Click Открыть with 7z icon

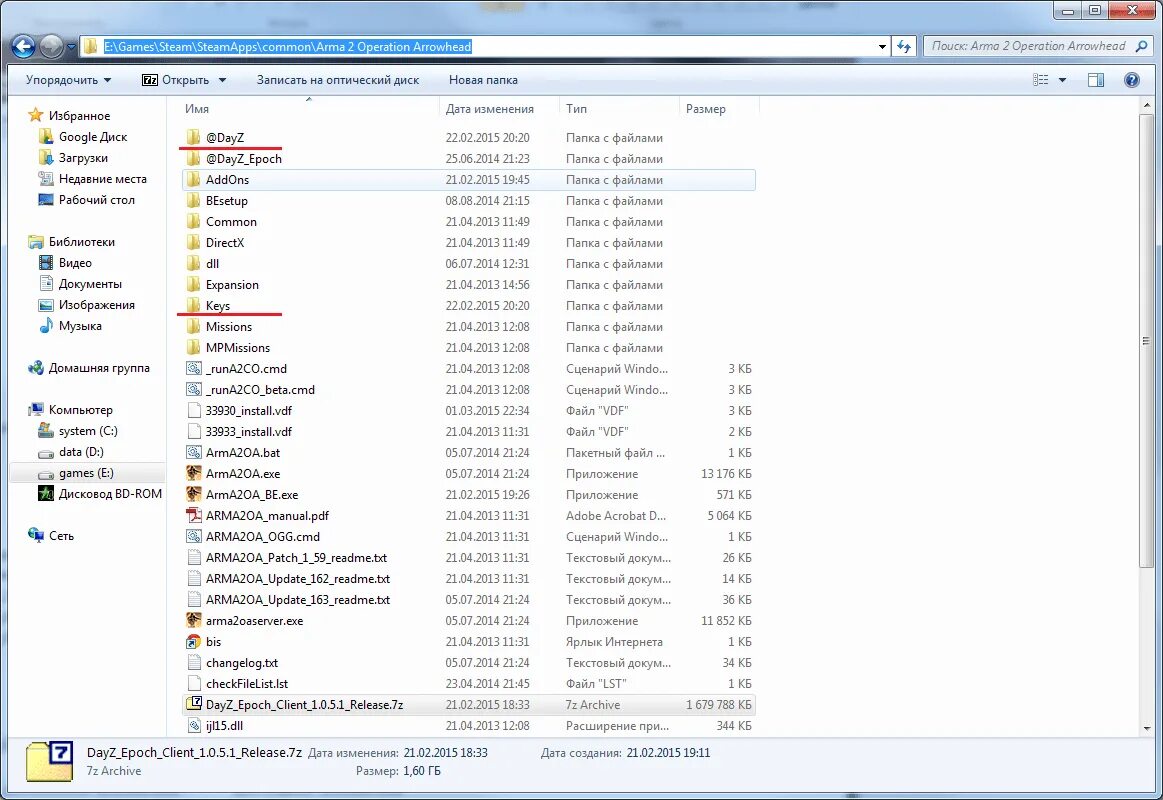(x=176, y=80)
